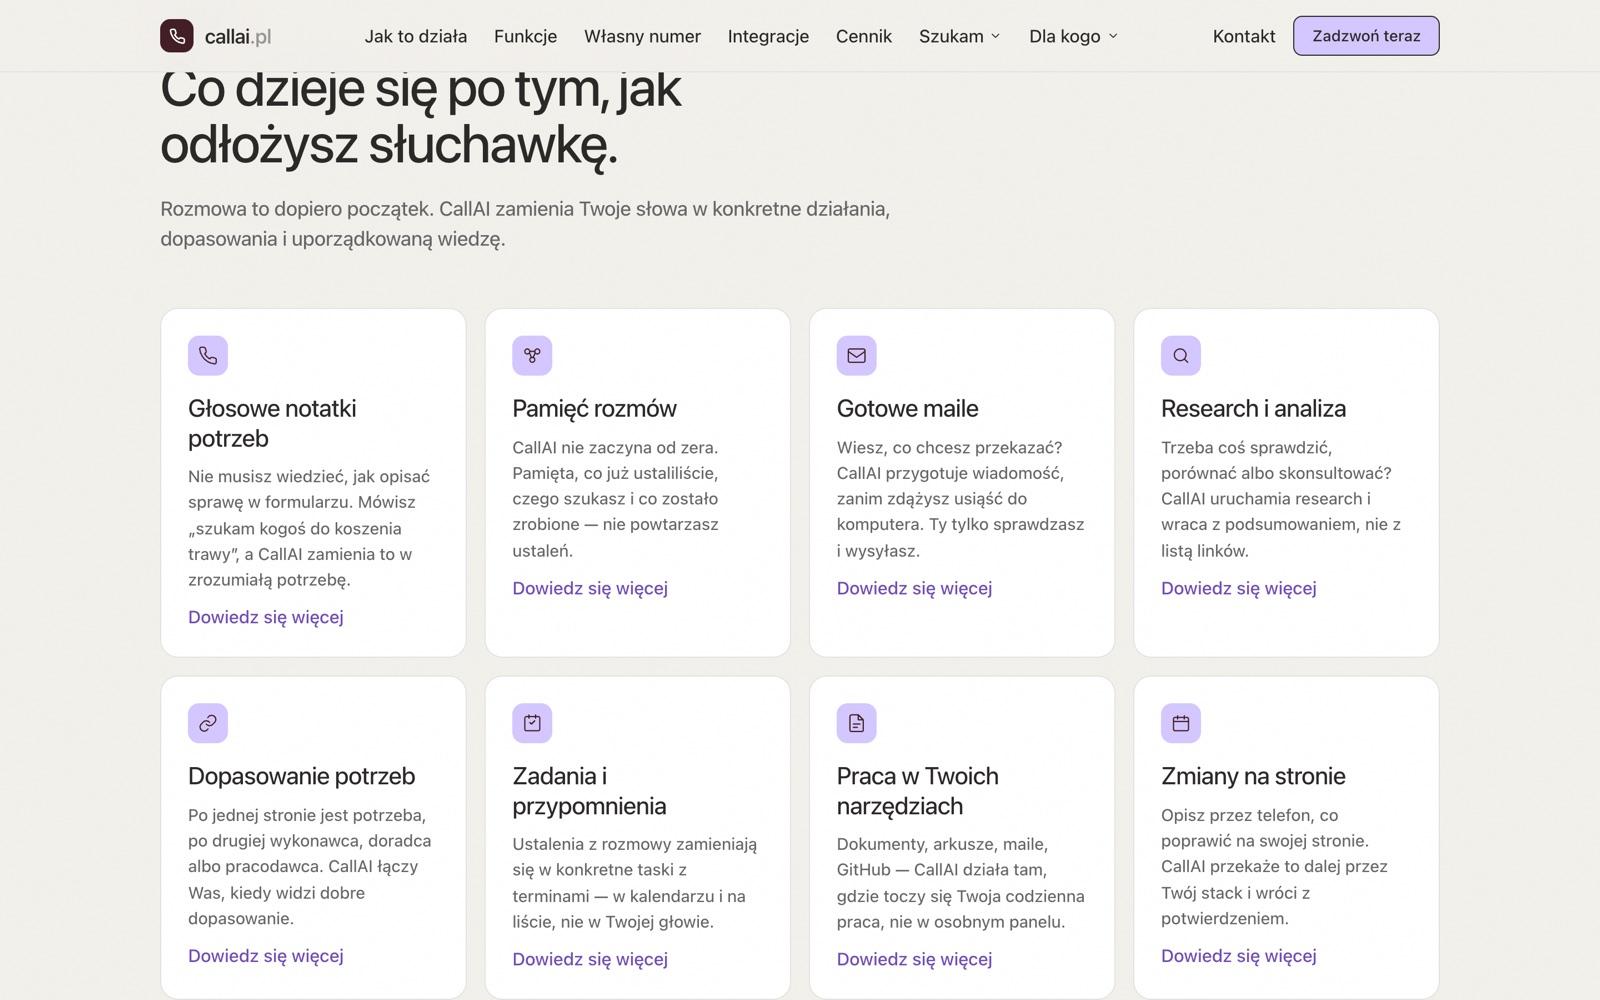This screenshot has height=1000, width=1600.
Task: Click the Pamięć rozmów card title
Action: 594,408
